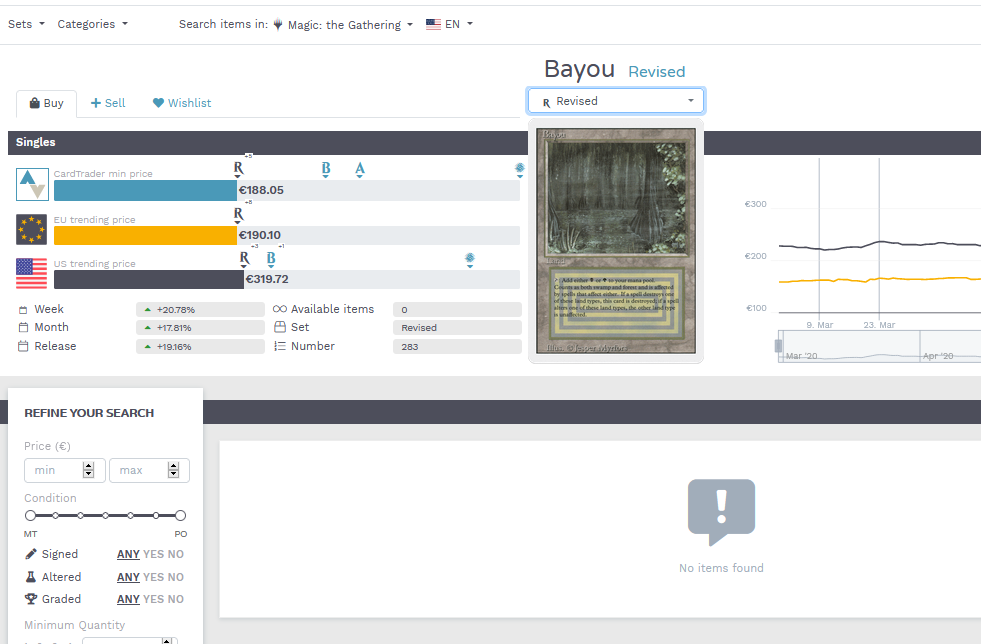Switch to the Sell tab
Viewport: 981px width, 644px height.
(108, 103)
